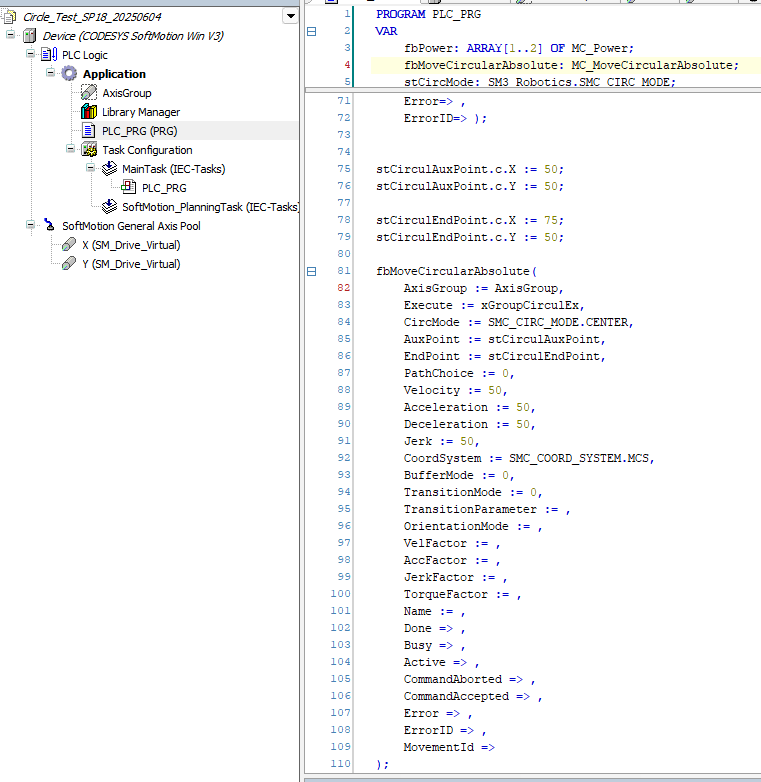Open Task Configuration
The height and width of the screenshot is (782, 761).
tap(147, 150)
